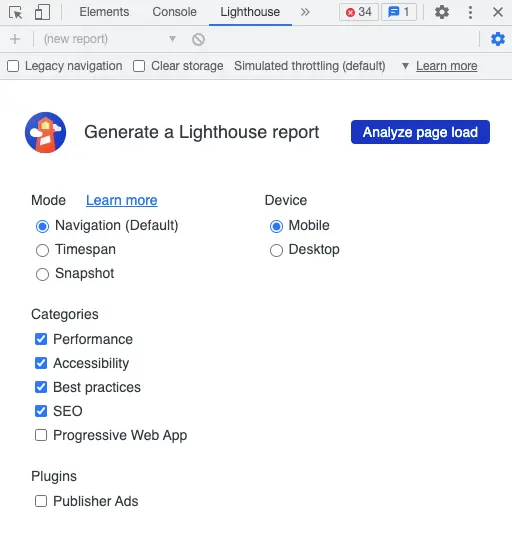Check the Clear storage option

(x=139, y=66)
